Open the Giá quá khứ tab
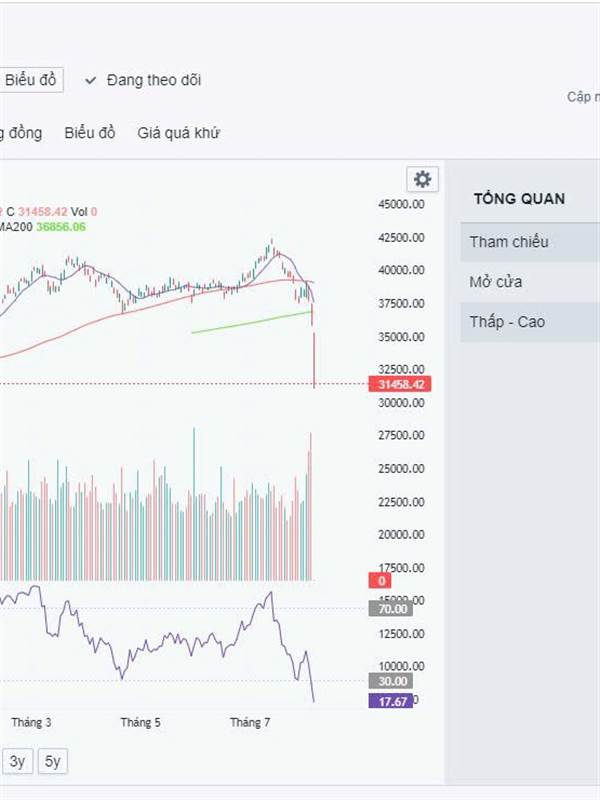Screen dimensions: 600x800 (x=178, y=133)
